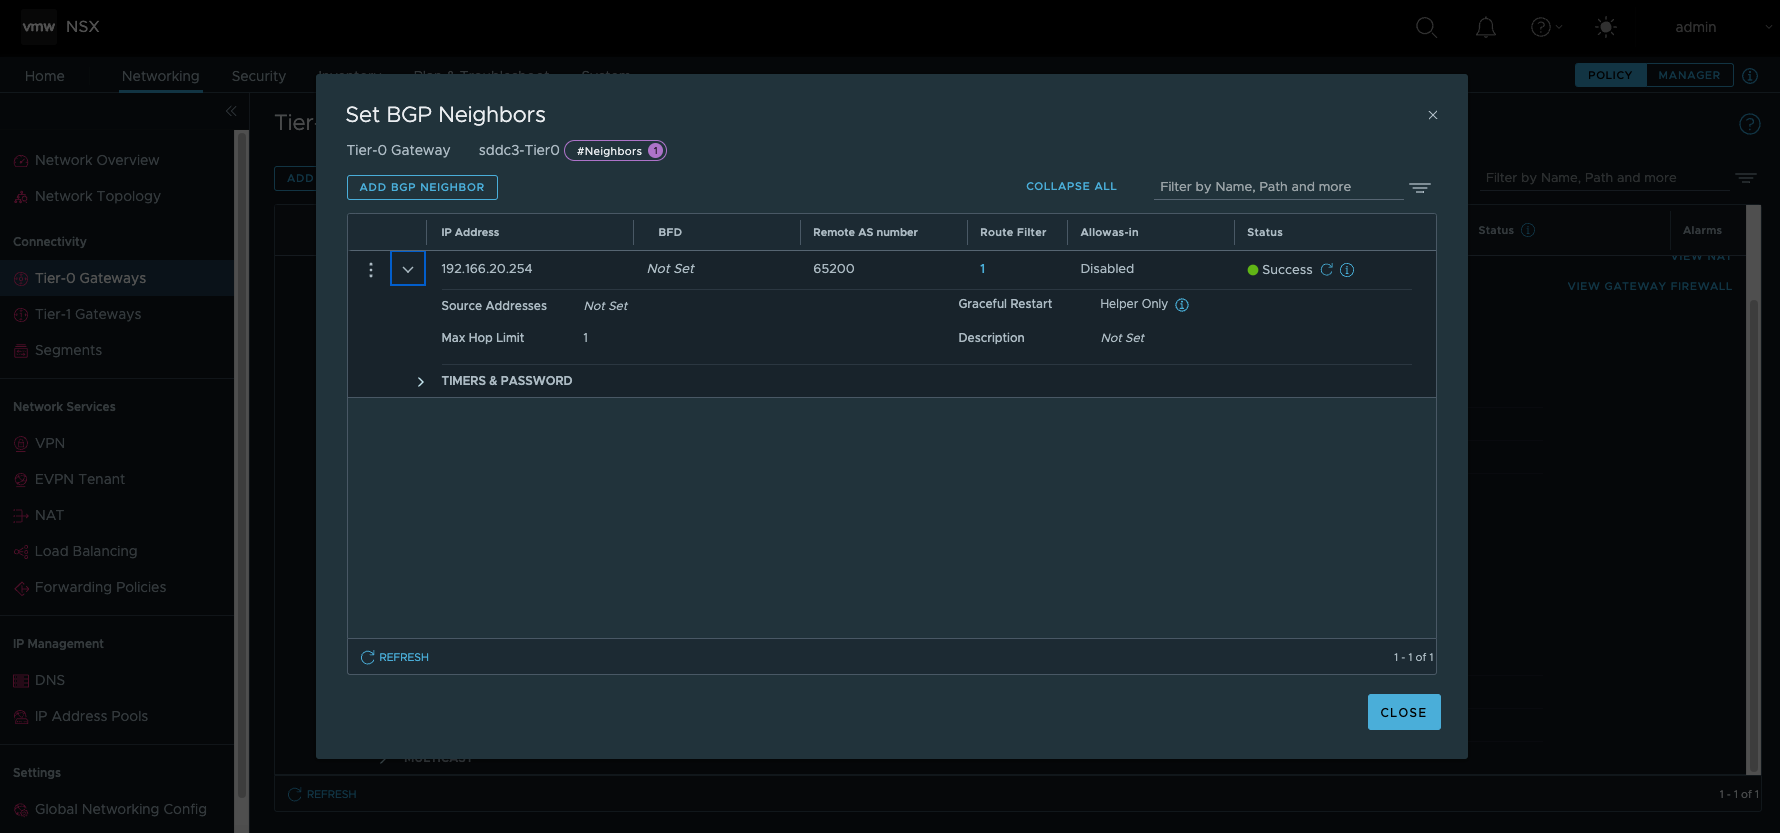The height and width of the screenshot is (833, 1780).
Task: Click info icon beside Manager toggle
Action: click(1750, 75)
